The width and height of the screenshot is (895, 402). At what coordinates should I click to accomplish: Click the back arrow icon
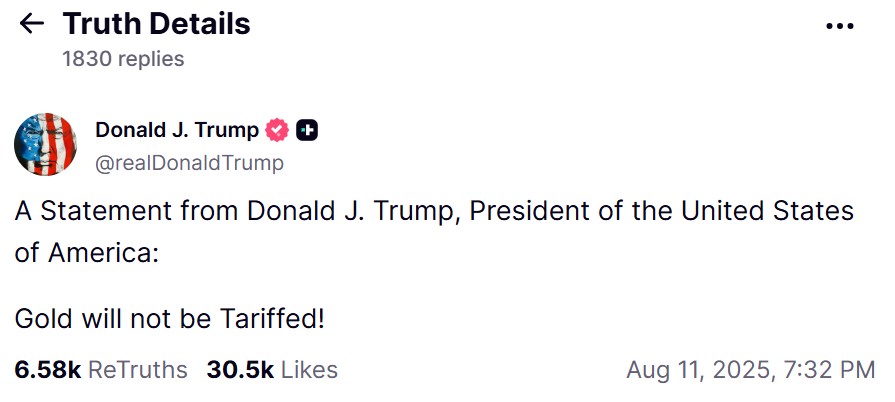pyautogui.click(x=32, y=24)
